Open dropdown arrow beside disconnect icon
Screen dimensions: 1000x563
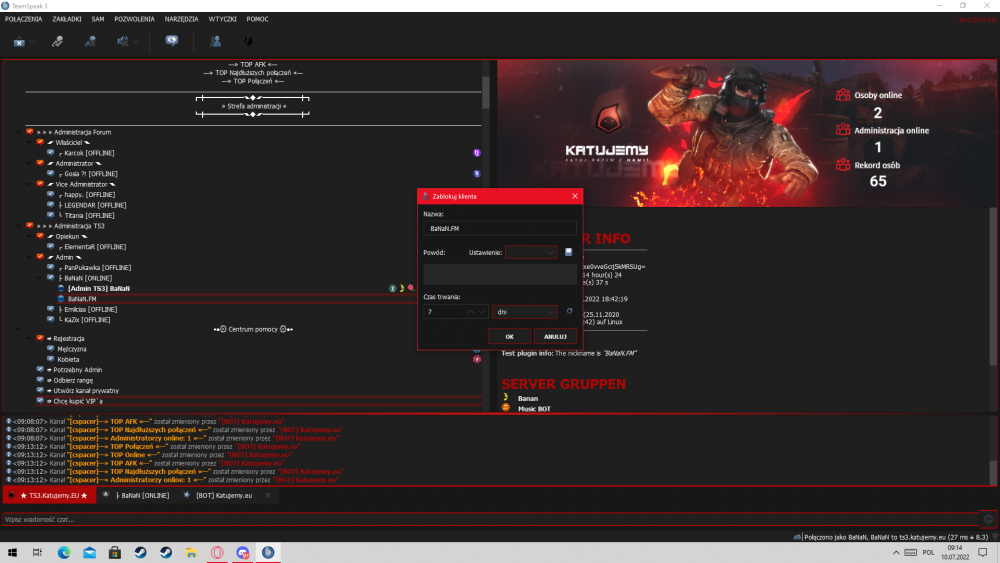coord(32,42)
